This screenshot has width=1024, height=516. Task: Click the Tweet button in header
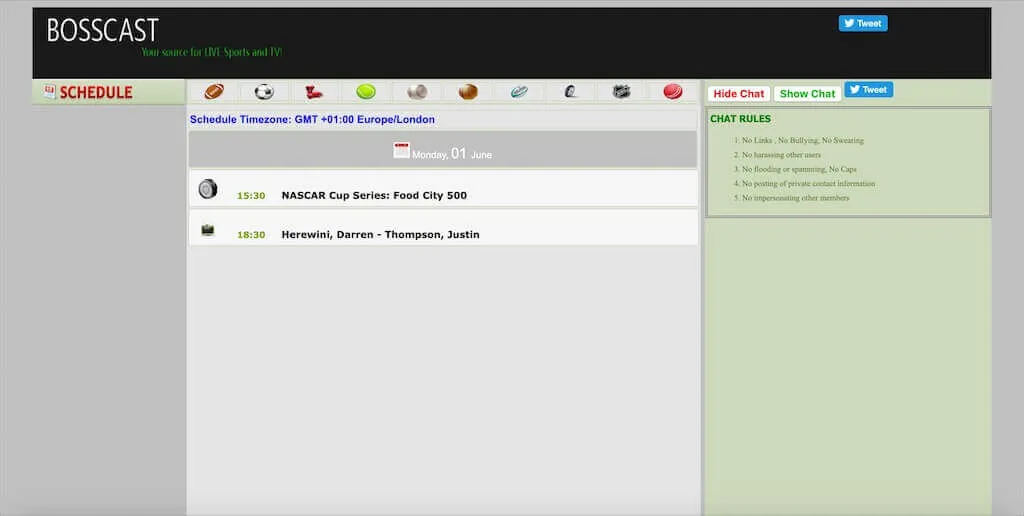click(862, 24)
